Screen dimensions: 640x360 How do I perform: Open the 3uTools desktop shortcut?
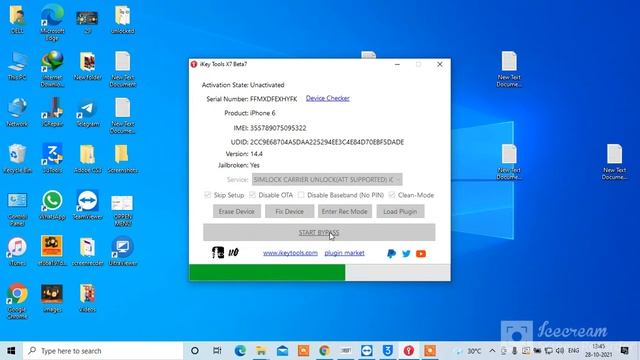click(x=52, y=158)
